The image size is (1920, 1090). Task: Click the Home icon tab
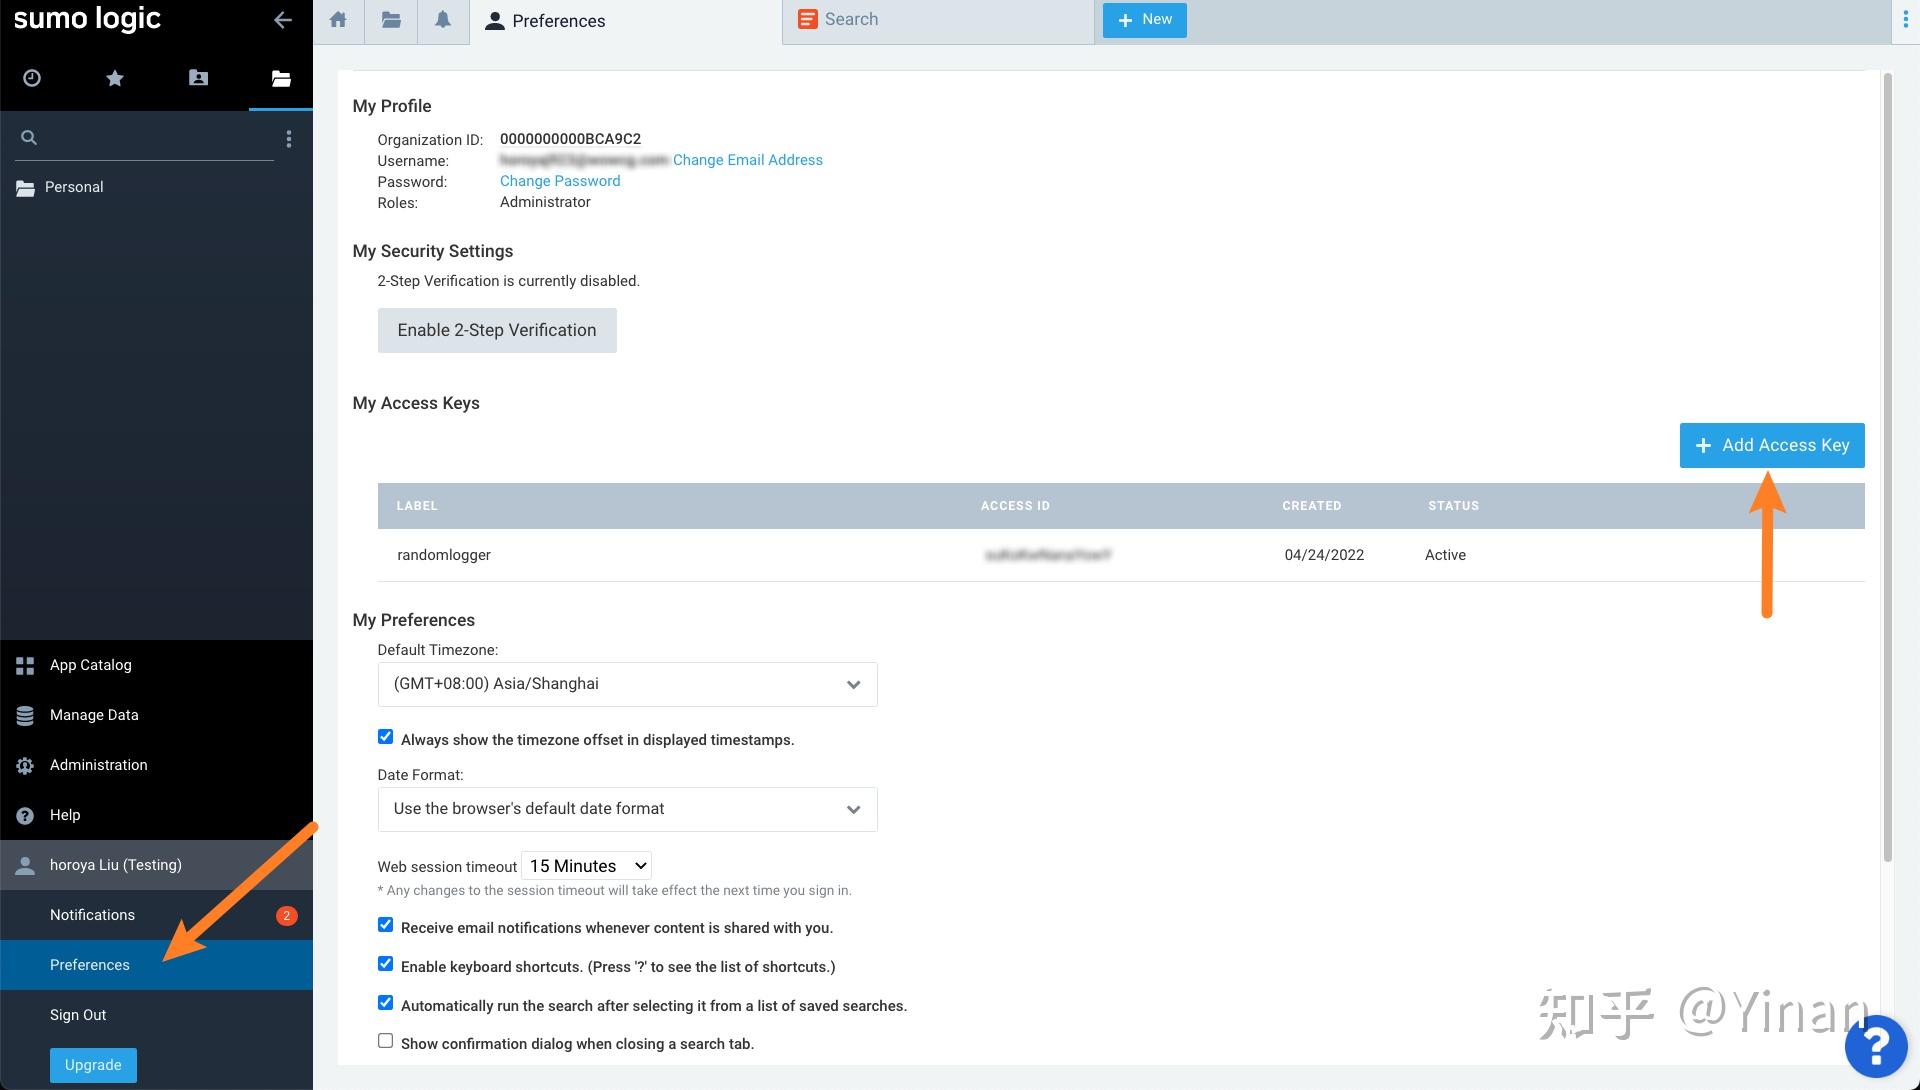(338, 20)
